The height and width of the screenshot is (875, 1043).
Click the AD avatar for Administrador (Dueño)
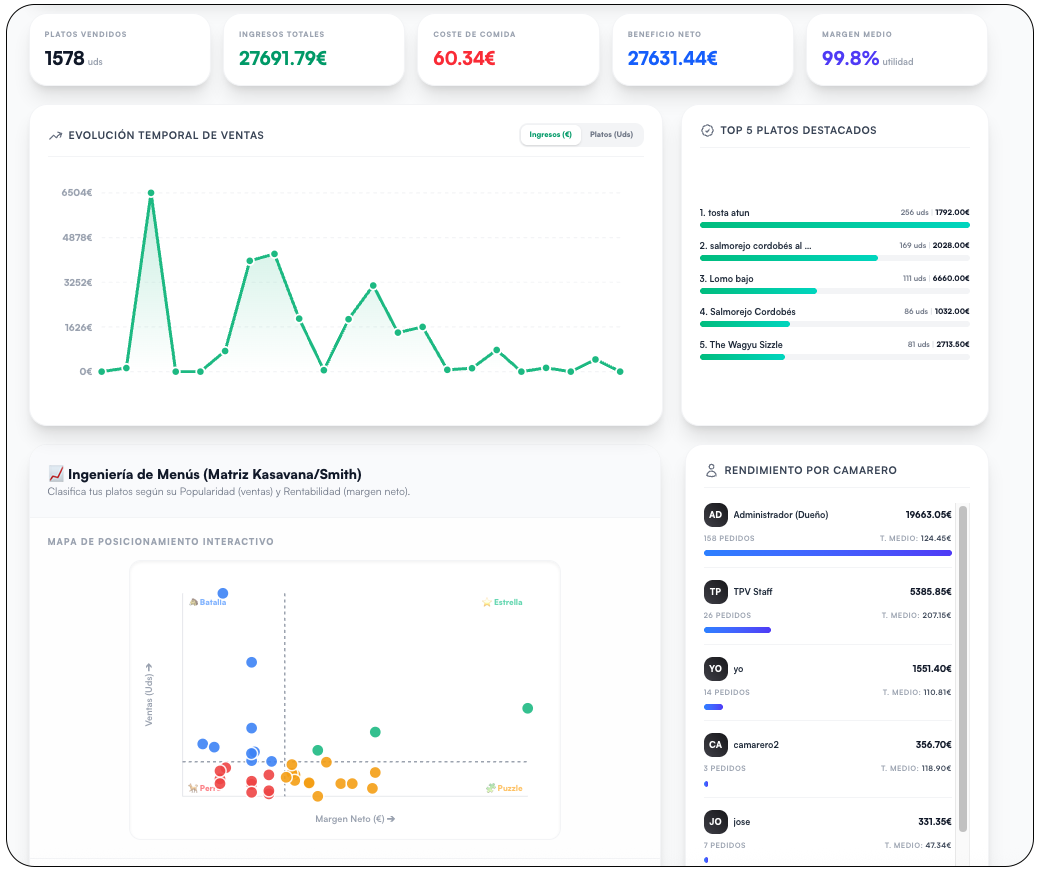point(715,515)
